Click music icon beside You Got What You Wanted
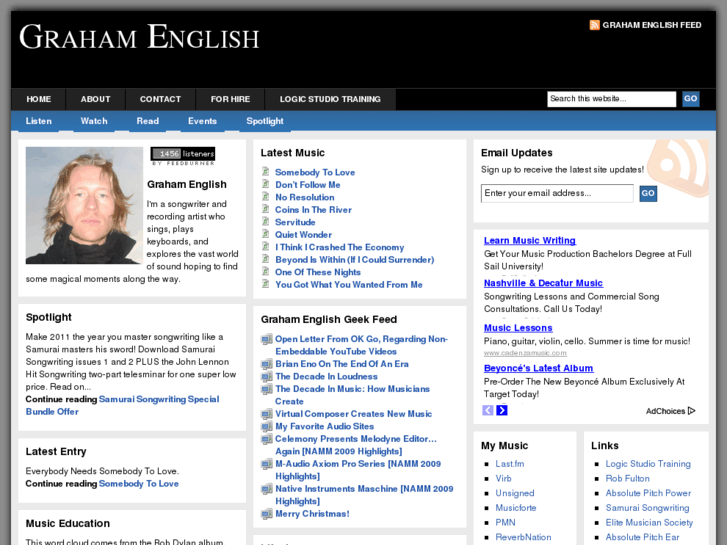 tap(266, 284)
